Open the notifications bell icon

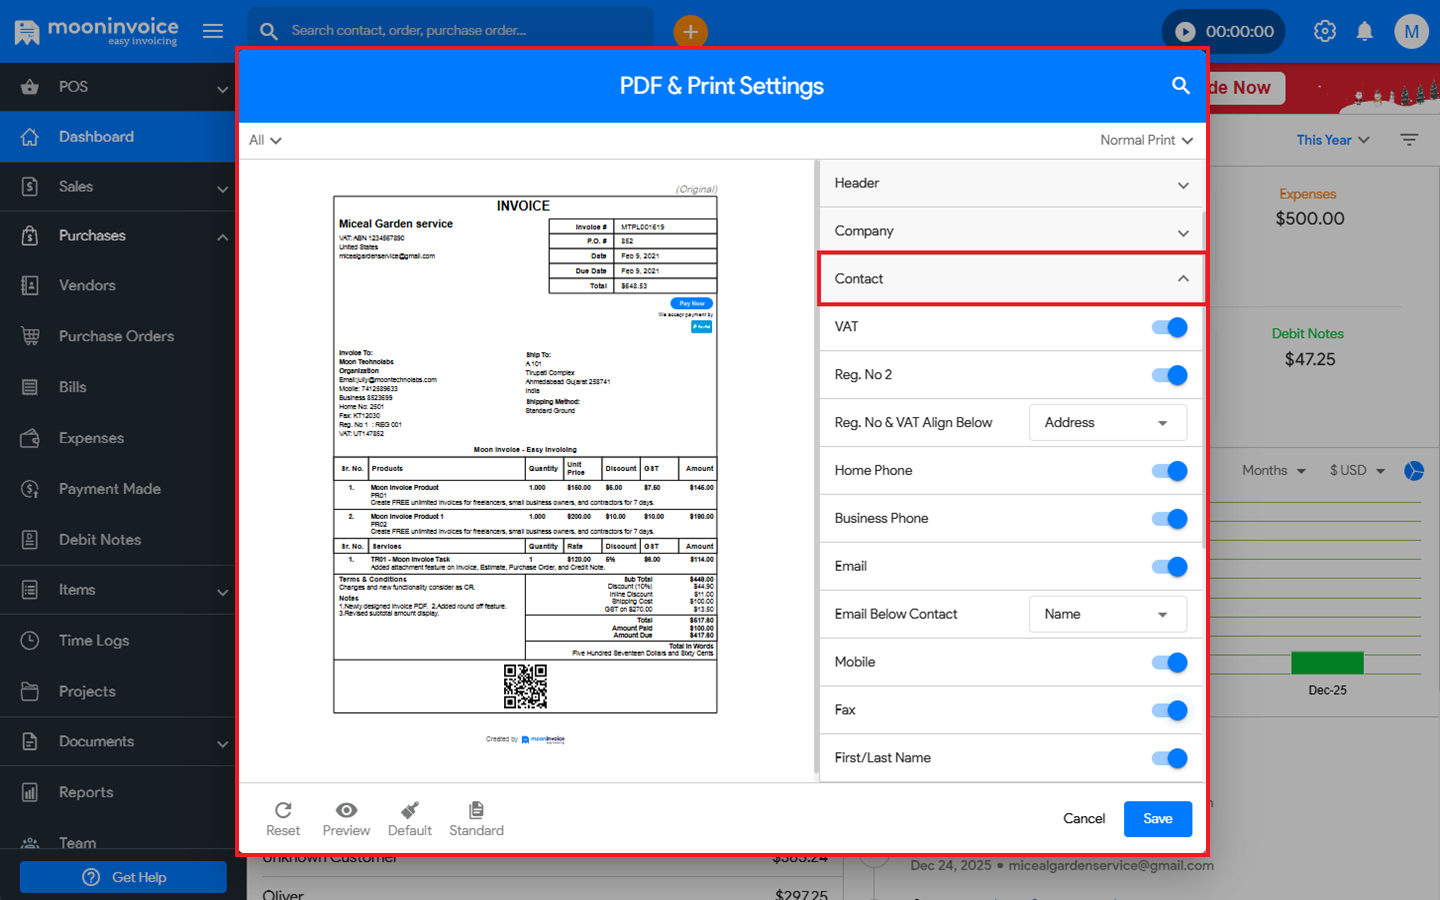[x=1364, y=31]
